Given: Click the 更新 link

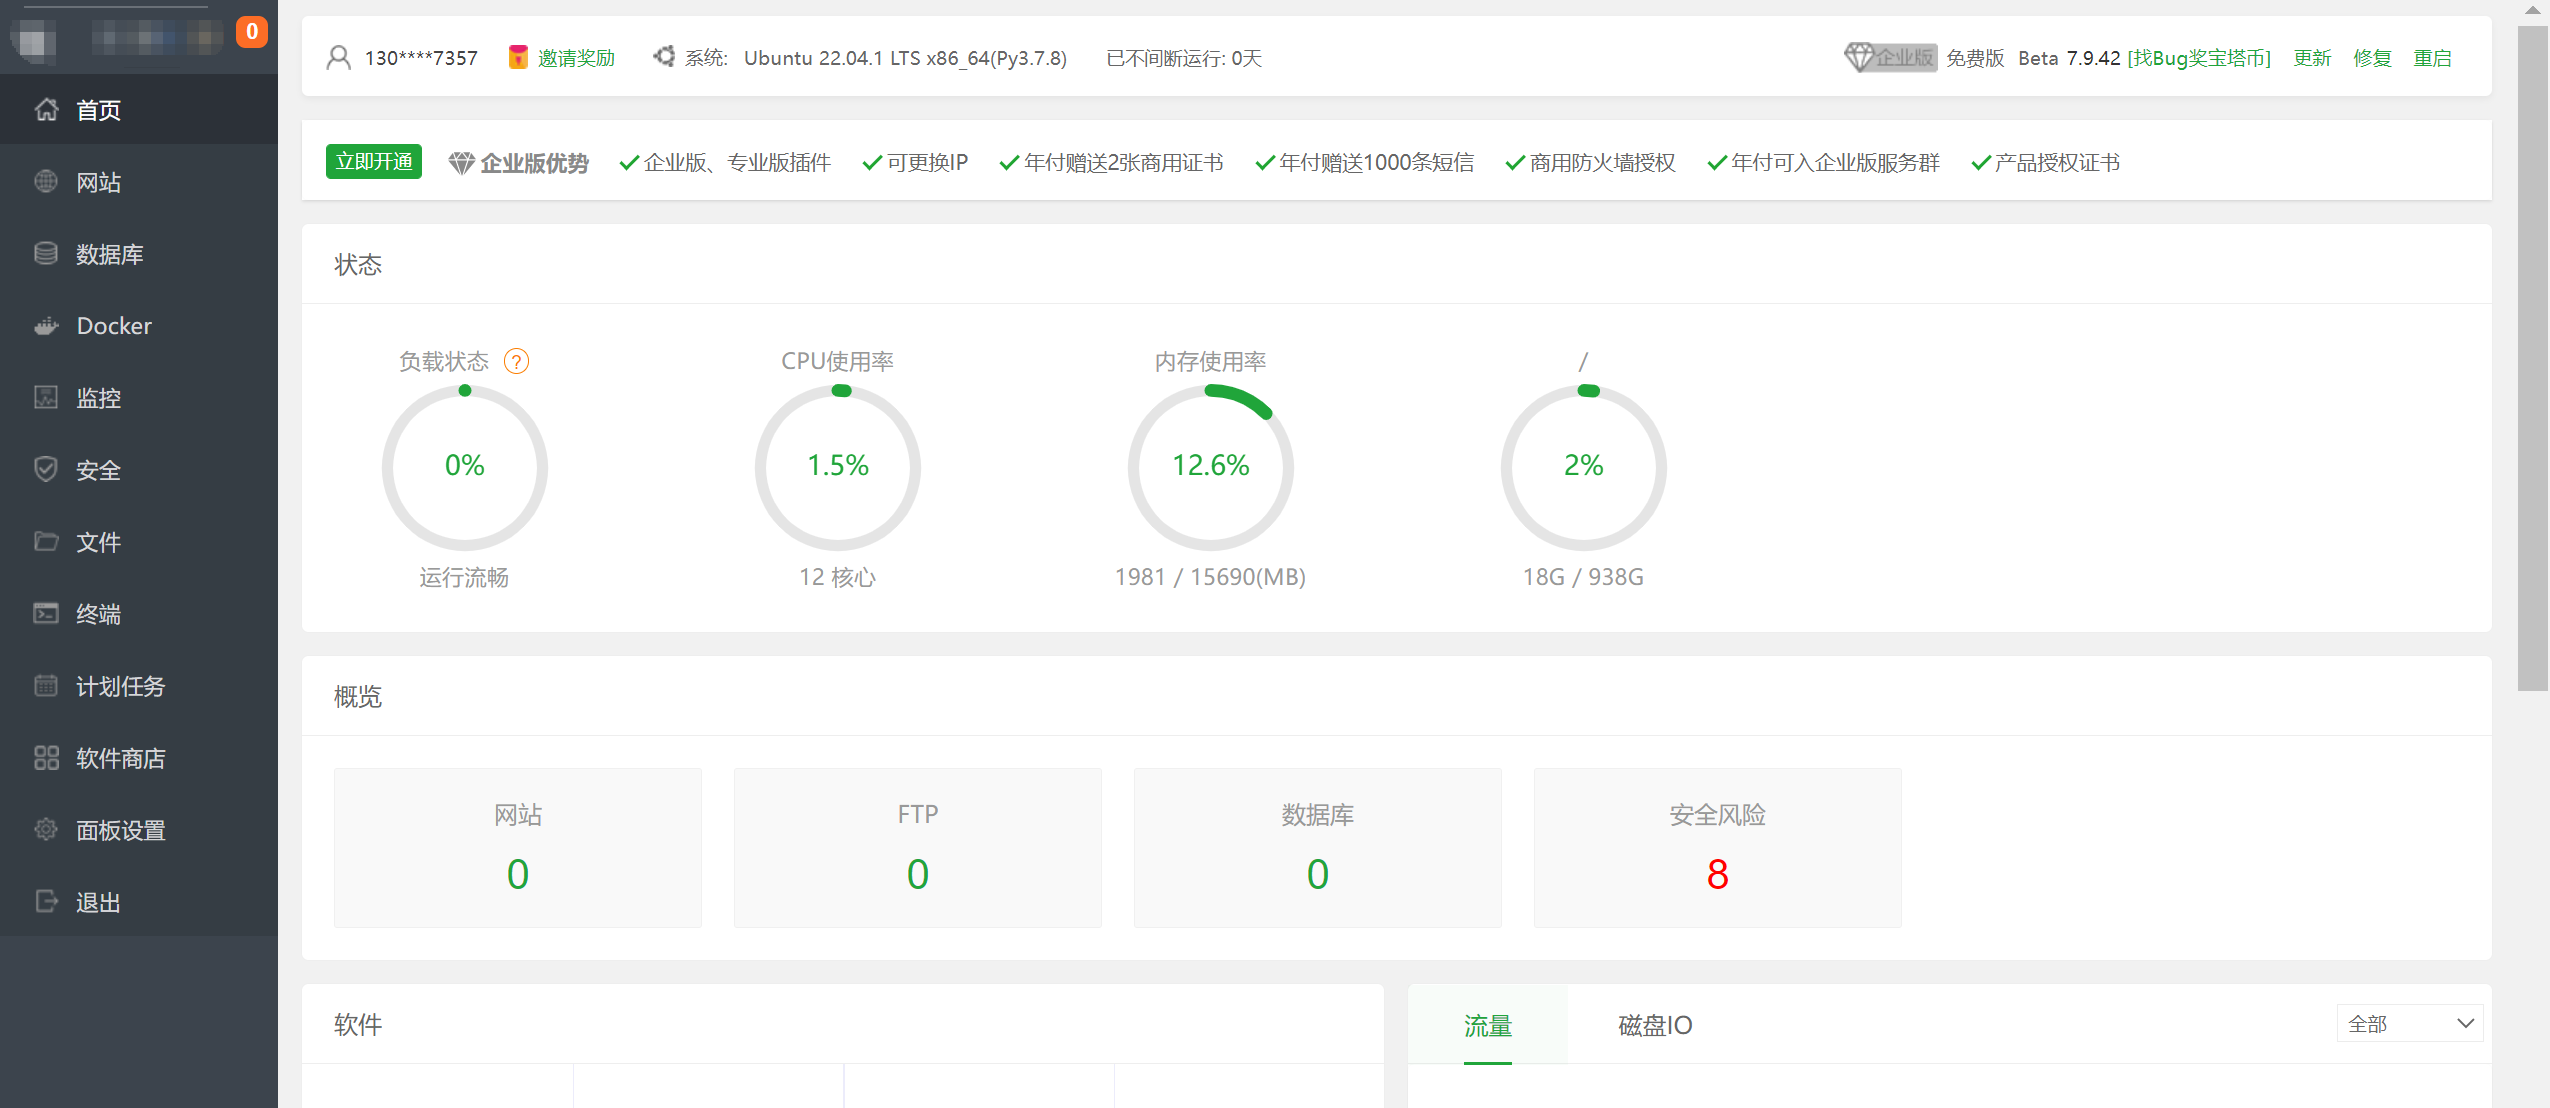Looking at the screenshot, I should tap(2312, 58).
